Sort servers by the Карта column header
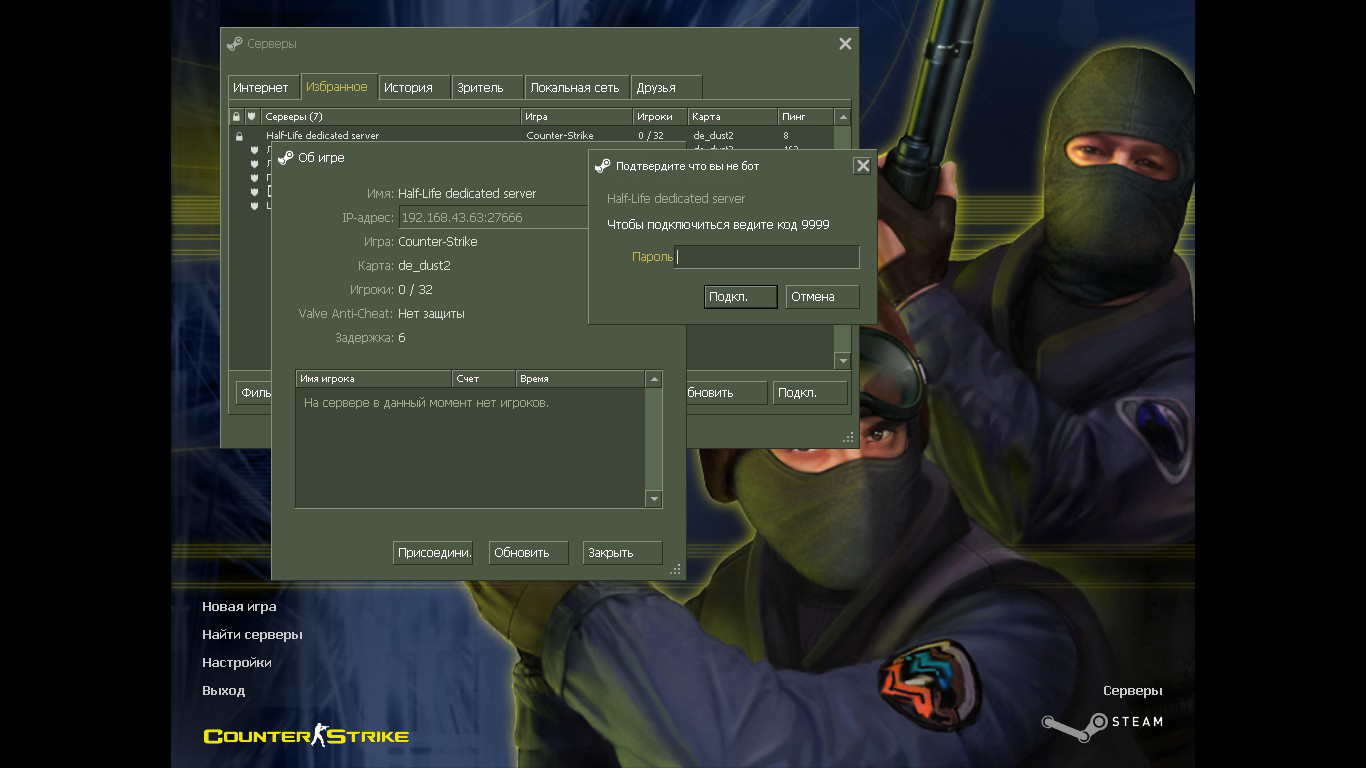Viewport: 1366px width, 768px height. tap(733, 117)
